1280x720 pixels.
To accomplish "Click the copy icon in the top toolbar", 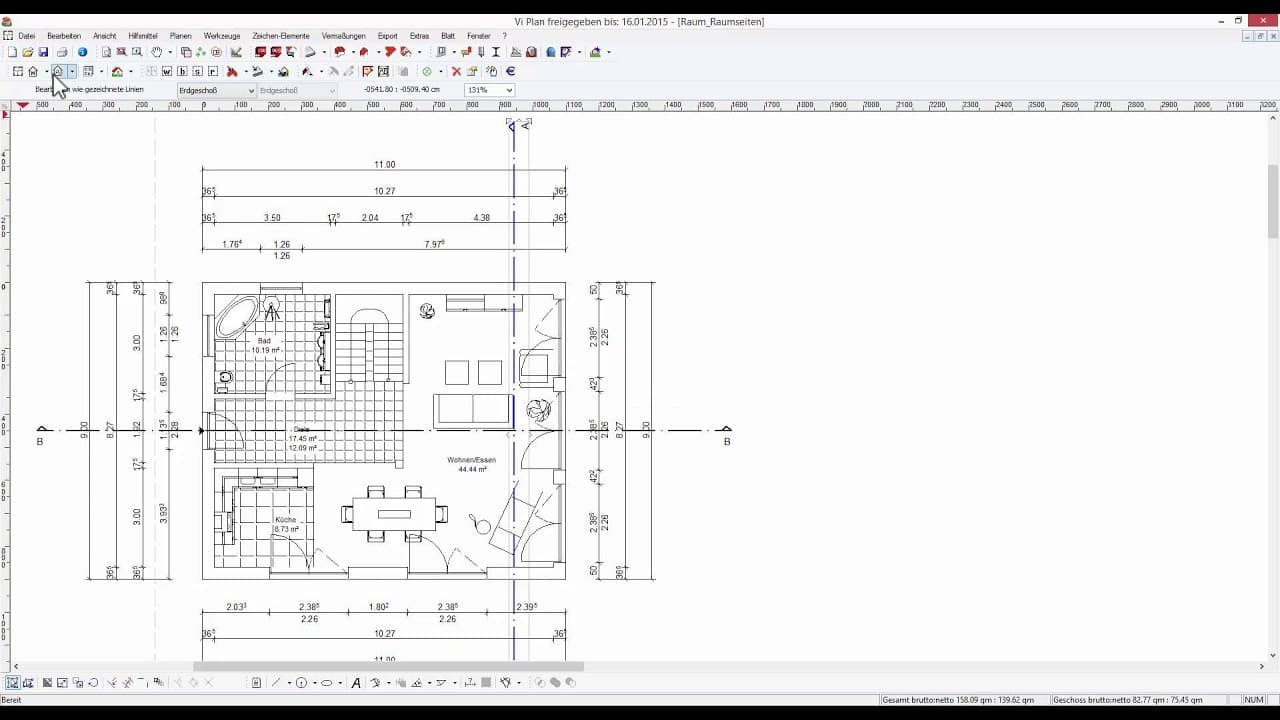I will 186,52.
